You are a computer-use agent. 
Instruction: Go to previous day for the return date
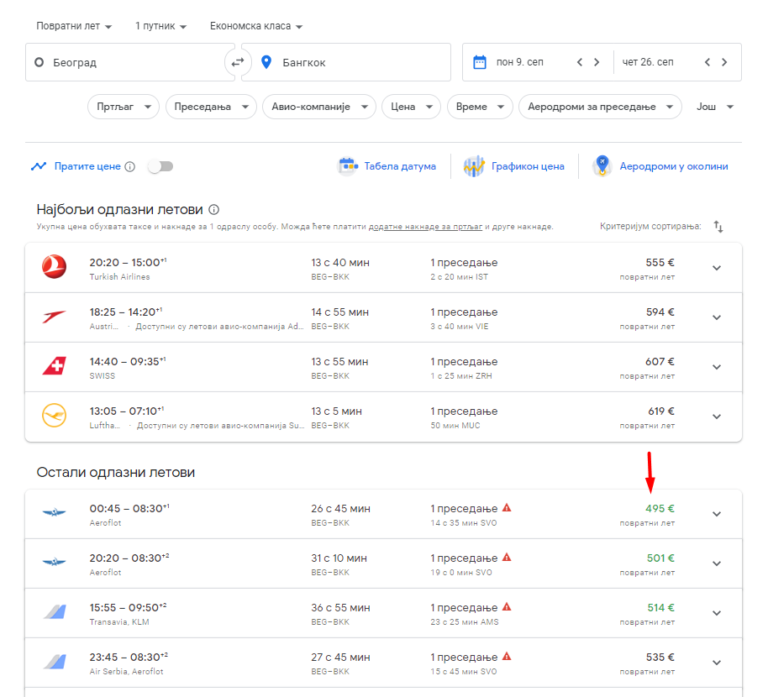coord(707,62)
